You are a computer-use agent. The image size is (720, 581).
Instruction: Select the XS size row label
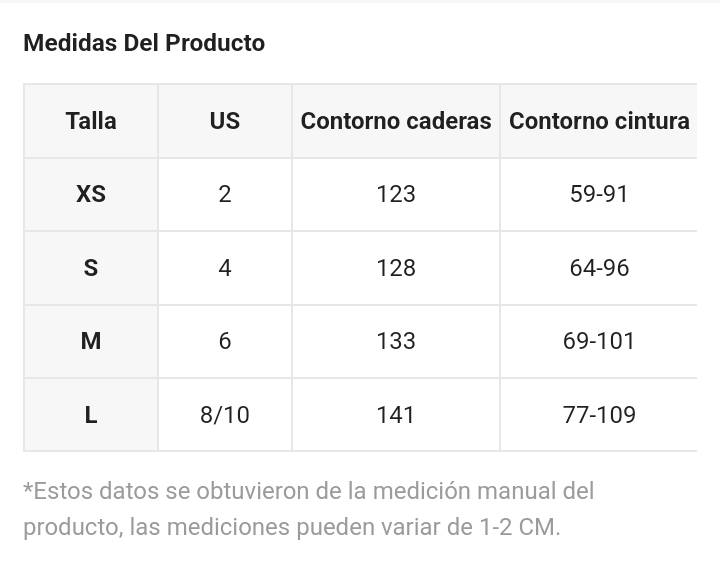point(91,194)
